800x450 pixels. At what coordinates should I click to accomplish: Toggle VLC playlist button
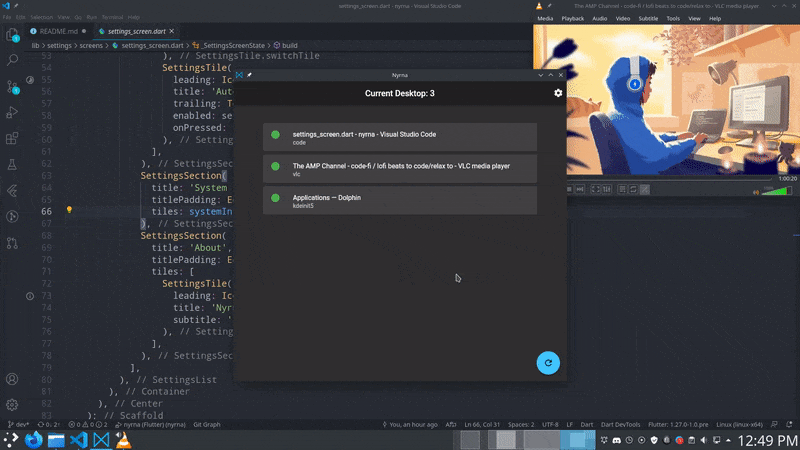point(622,189)
